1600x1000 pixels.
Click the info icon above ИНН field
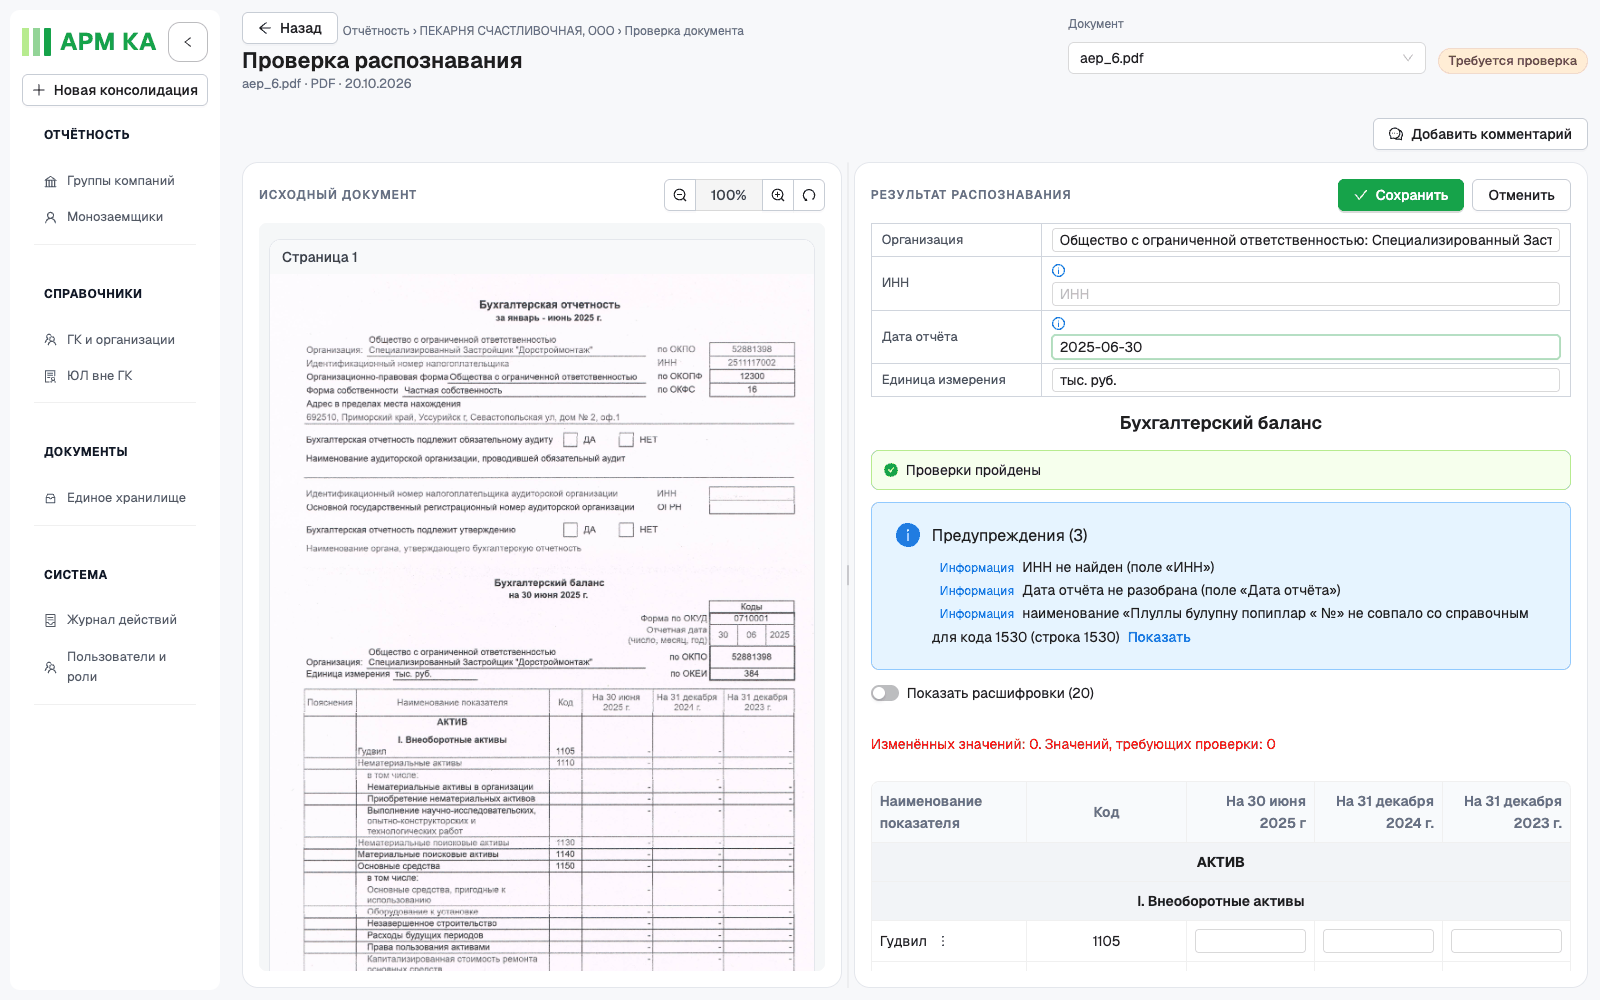[x=1059, y=270]
